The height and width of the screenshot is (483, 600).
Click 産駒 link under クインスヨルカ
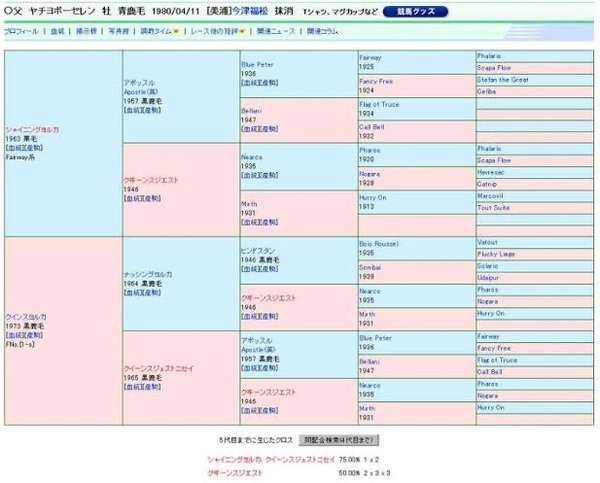34,335
